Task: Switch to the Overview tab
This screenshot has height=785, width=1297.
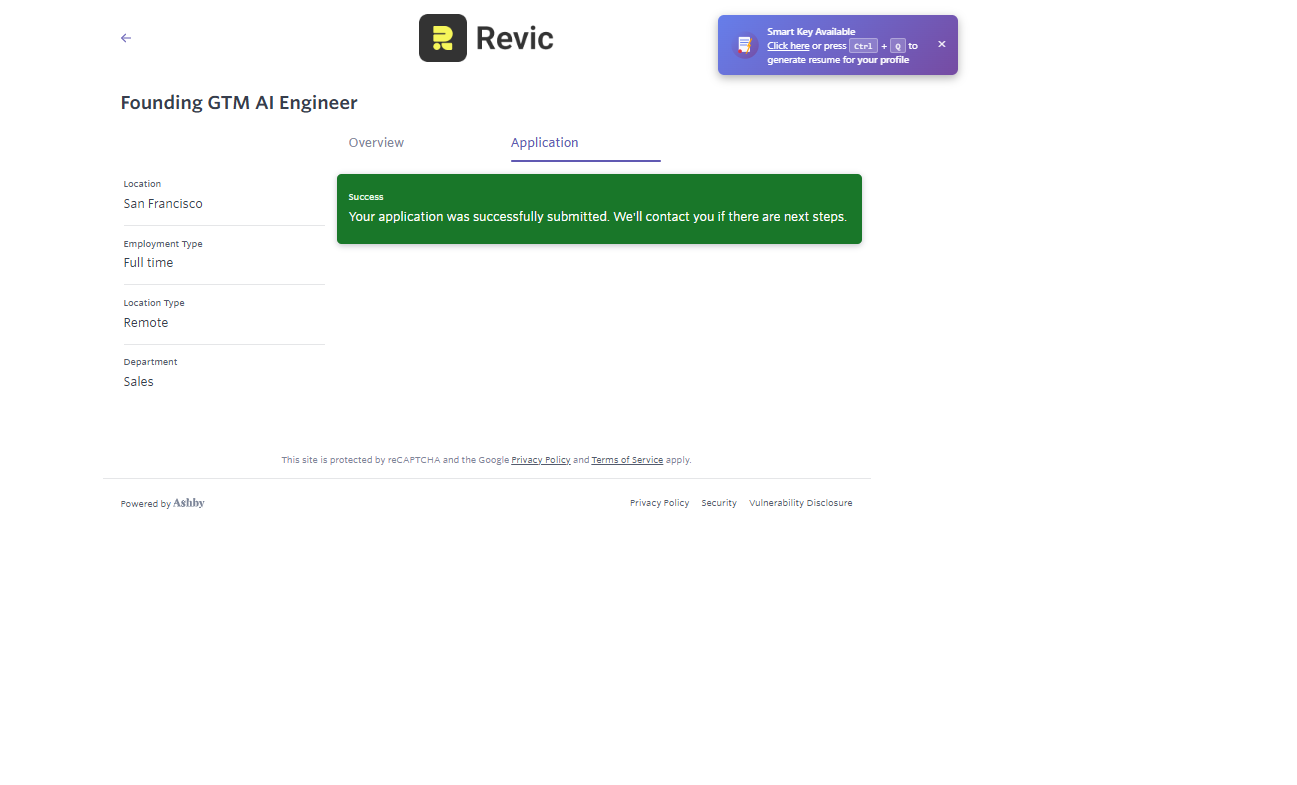Action: [376, 143]
